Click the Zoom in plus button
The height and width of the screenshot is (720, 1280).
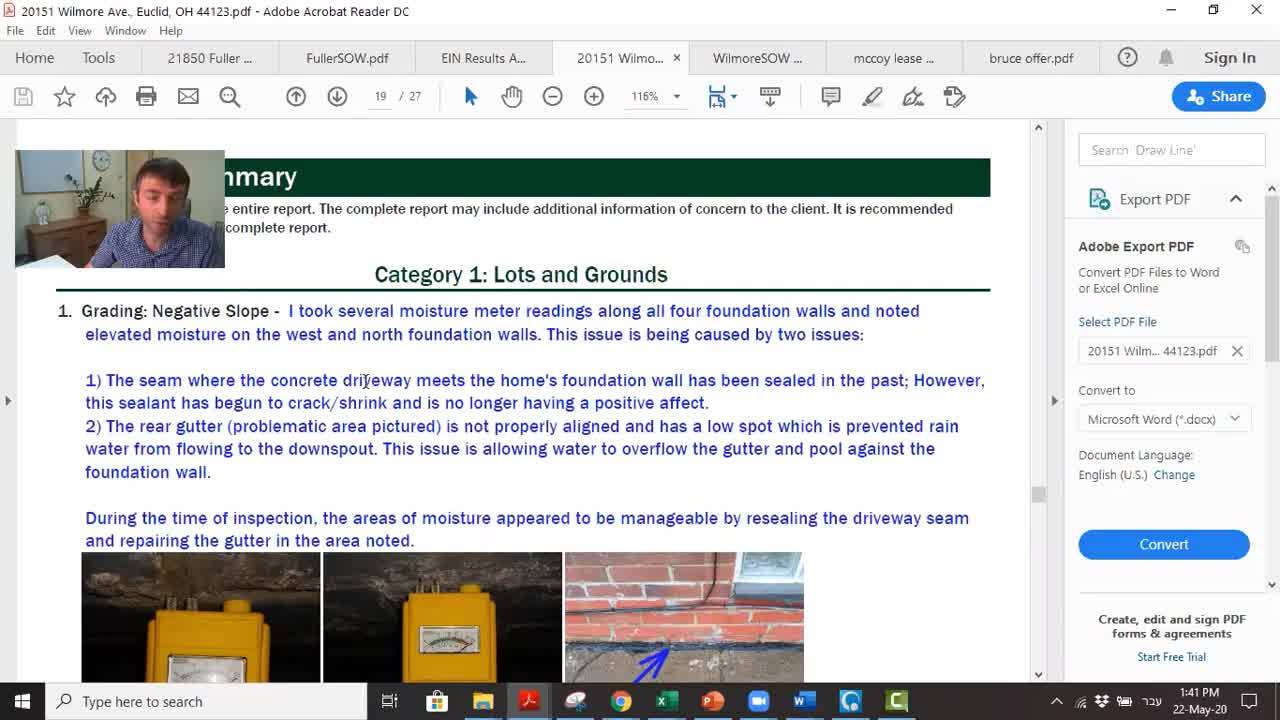pyautogui.click(x=594, y=97)
